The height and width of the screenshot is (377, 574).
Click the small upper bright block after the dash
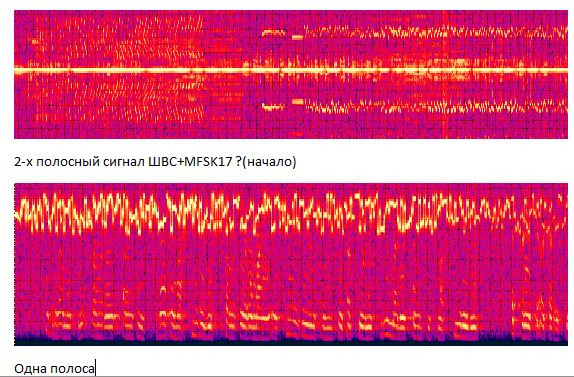click(x=297, y=37)
